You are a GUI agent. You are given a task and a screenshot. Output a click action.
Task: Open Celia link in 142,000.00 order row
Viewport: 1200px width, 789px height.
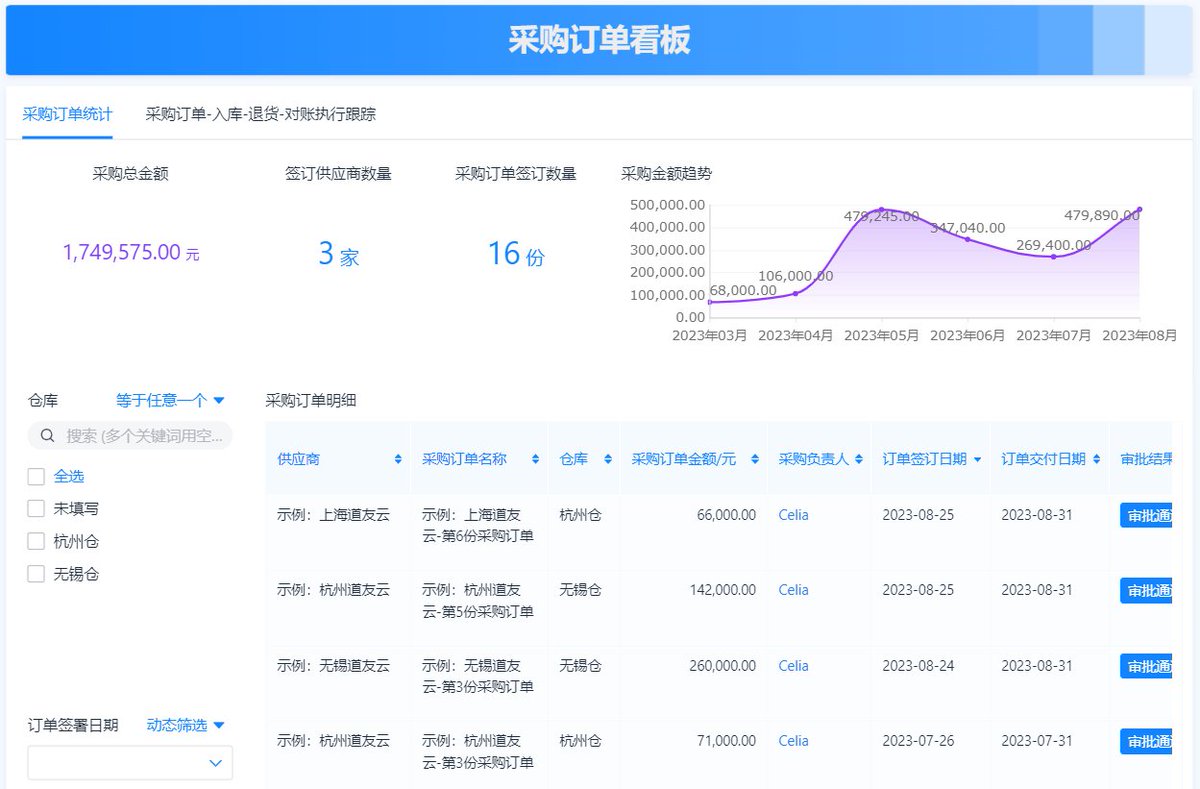pyautogui.click(x=794, y=590)
